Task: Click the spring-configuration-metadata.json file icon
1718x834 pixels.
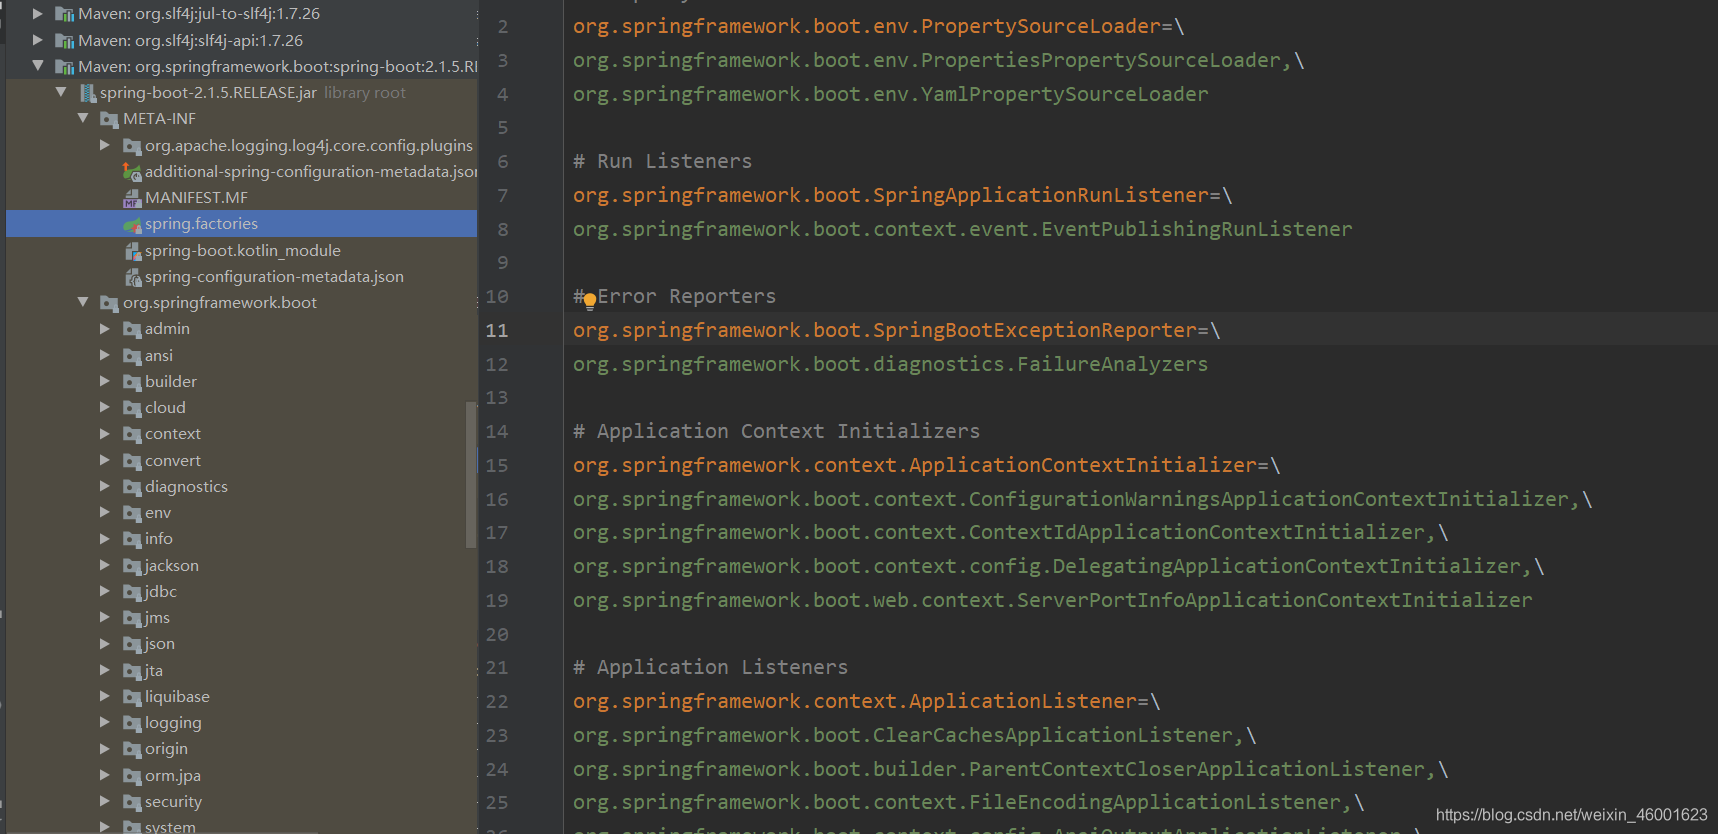Action: (132, 277)
